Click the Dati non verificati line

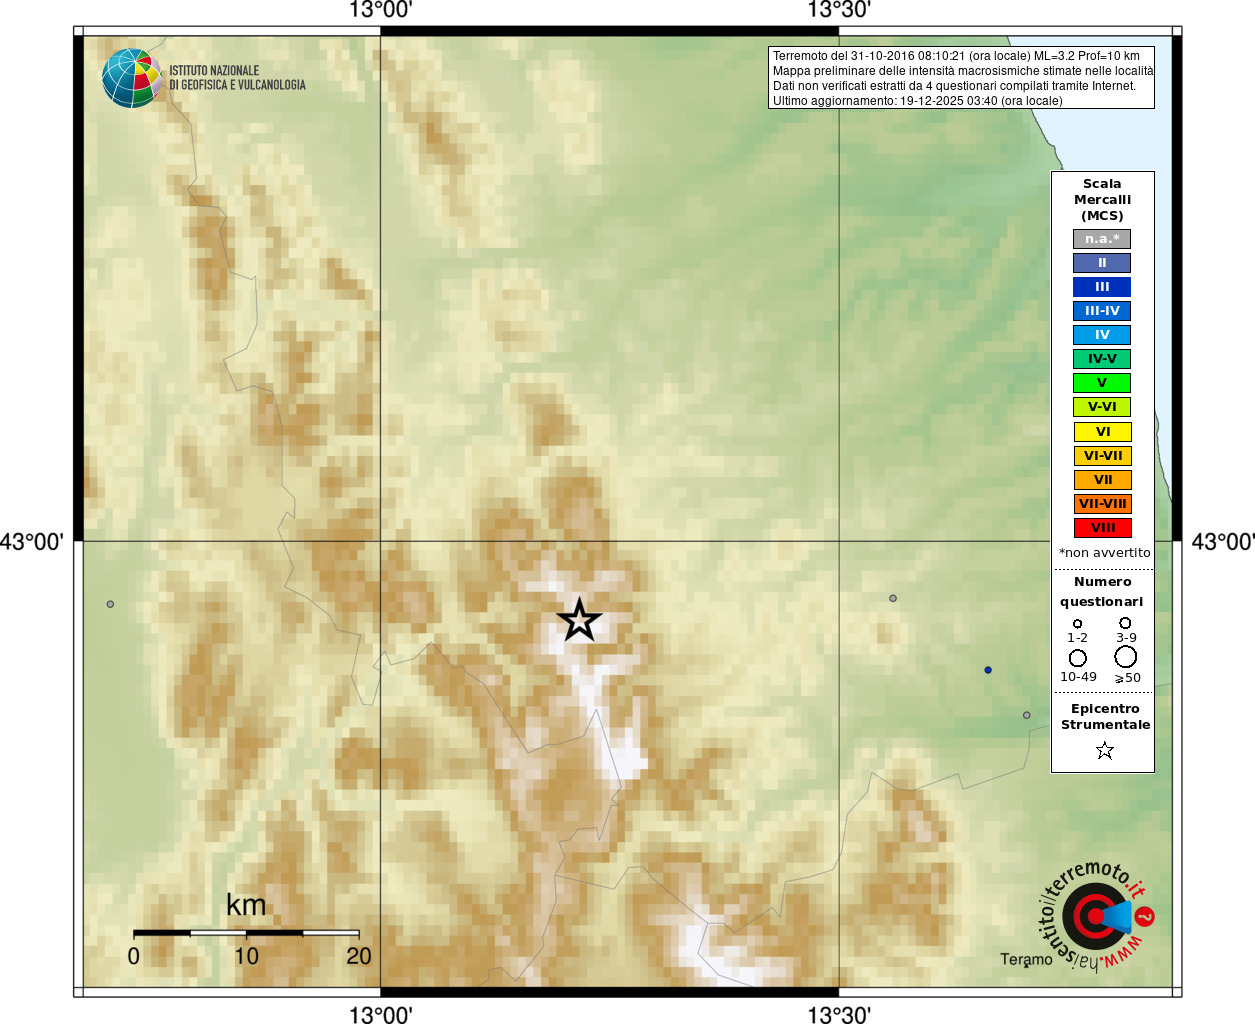(954, 86)
